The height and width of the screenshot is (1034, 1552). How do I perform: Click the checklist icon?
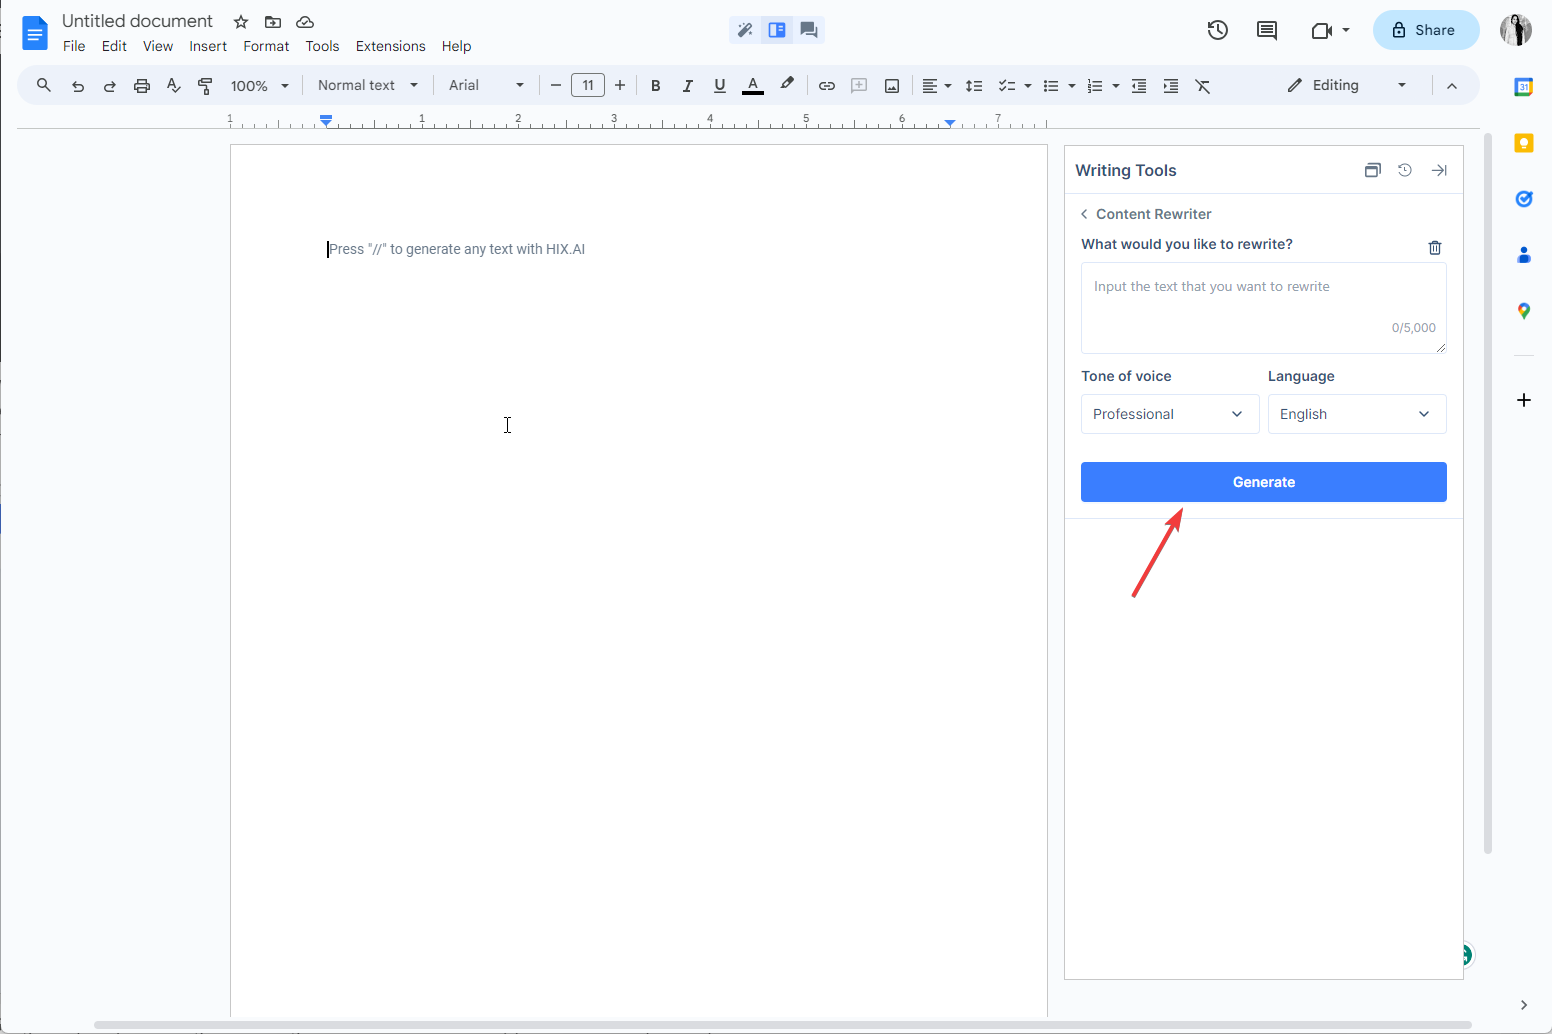coord(1007,86)
